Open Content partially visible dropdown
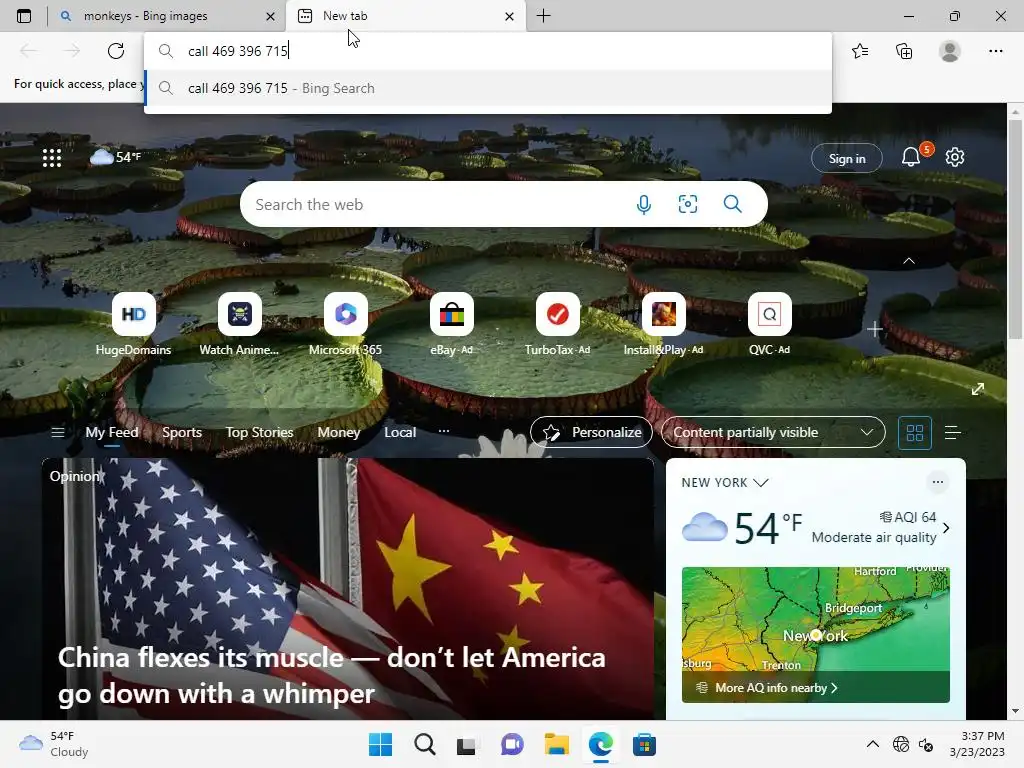 [x=773, y=432]
